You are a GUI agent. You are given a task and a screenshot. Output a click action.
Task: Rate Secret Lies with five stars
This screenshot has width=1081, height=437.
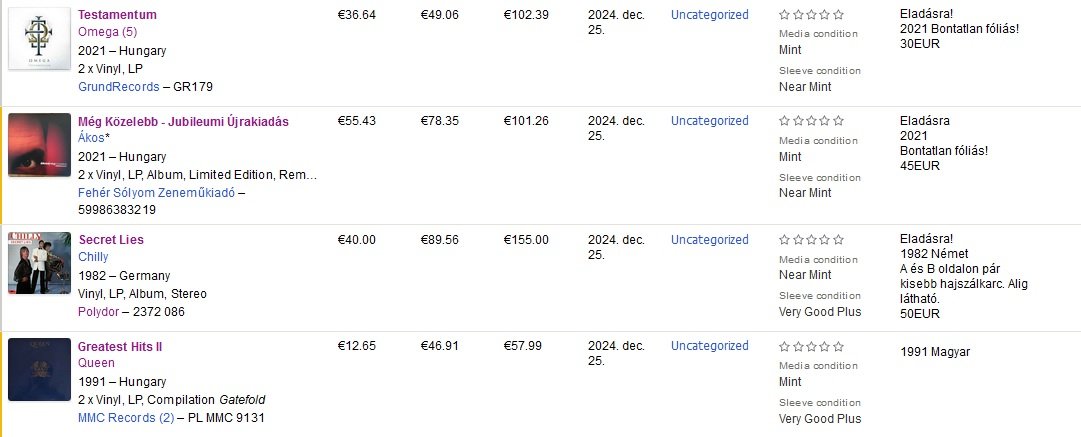838,240
